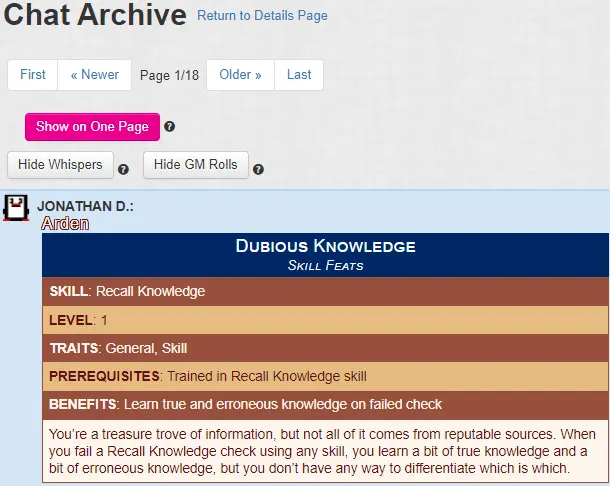Select the SKILL: Recall Knowledge row
The image size is (610, 486).
325,291
